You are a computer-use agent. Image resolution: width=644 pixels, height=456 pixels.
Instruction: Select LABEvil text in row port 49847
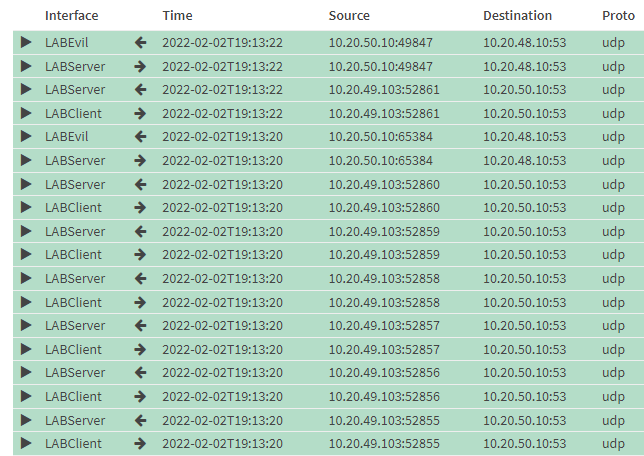[x=67, y=42]
